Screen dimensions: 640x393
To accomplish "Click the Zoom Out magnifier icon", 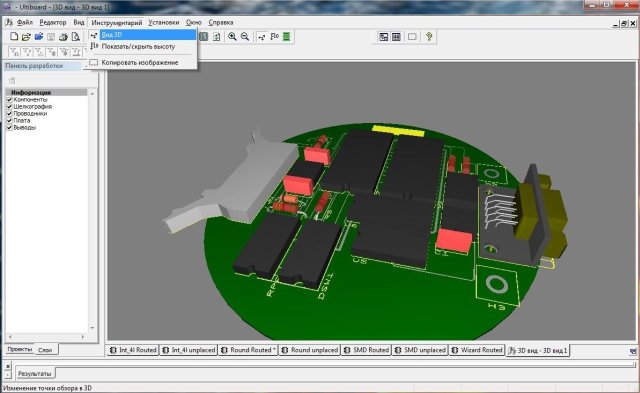I will (x=245, y=37).
